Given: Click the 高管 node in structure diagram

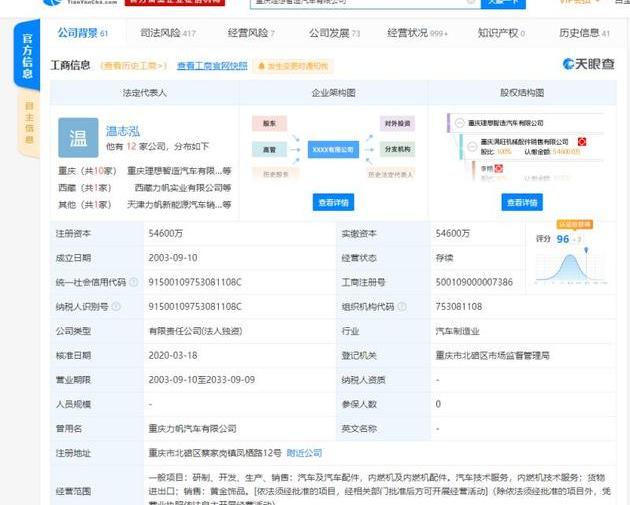Looking at the screenshot, I should [270, 149].
